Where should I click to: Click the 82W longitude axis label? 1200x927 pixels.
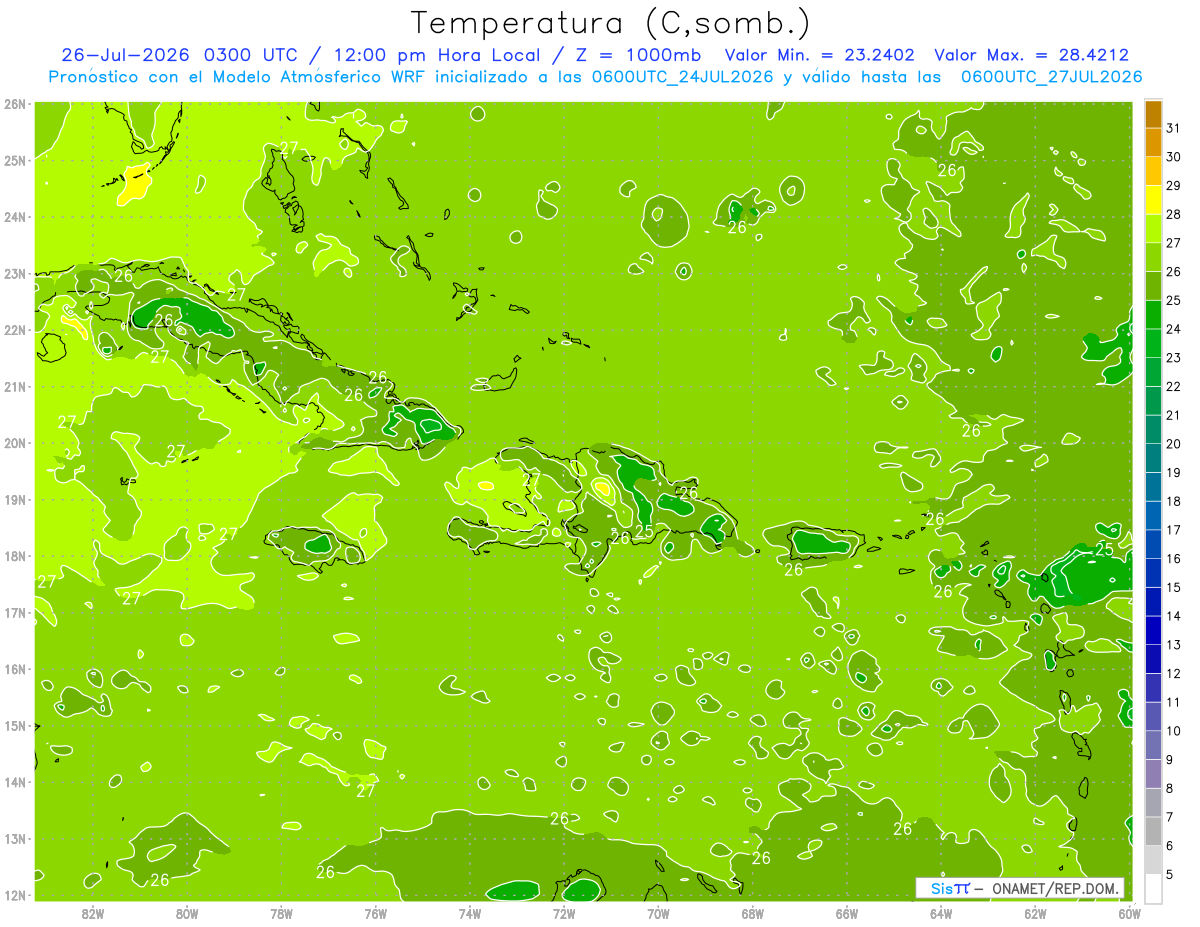[x=93, y=913]
